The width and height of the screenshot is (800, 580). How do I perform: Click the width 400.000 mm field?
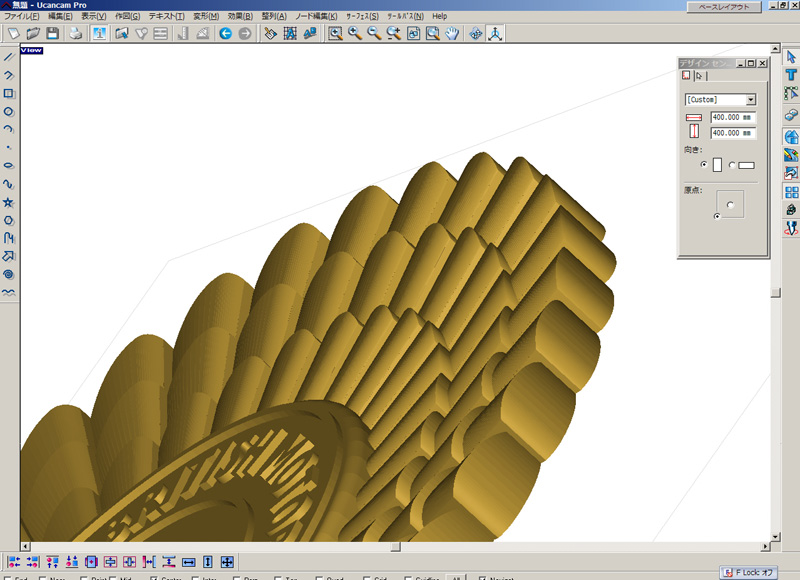[733, 117]
